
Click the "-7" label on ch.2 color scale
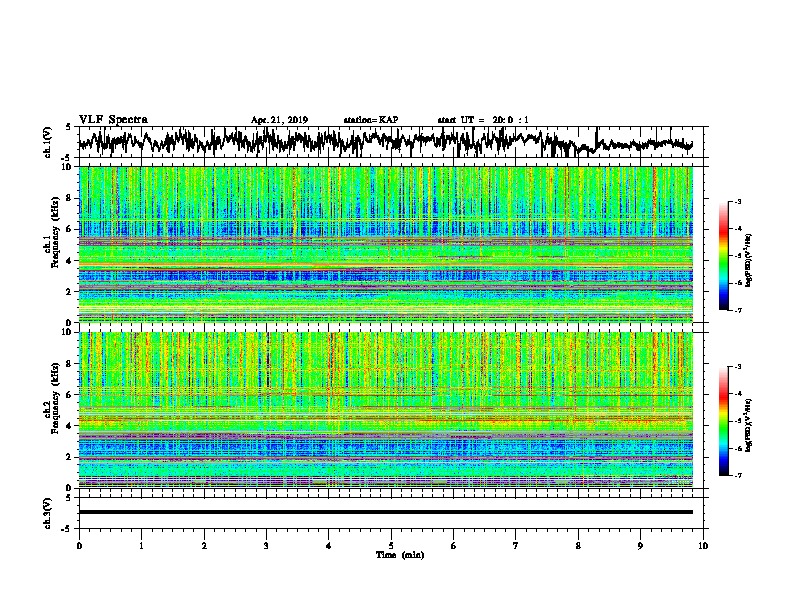tap(738, 476)
